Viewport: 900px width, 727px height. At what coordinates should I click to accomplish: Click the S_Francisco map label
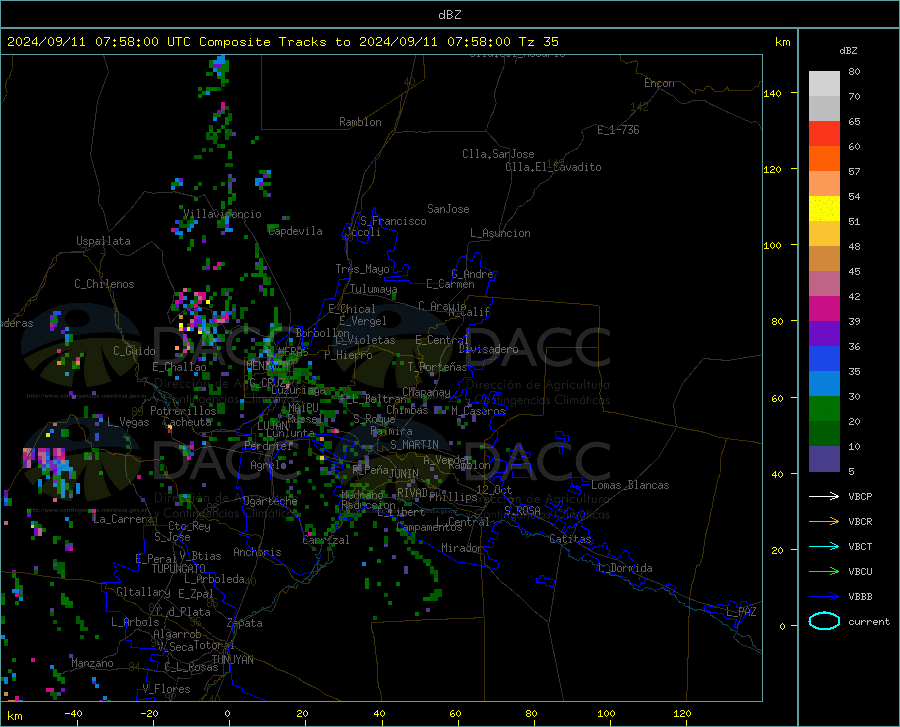393,221
